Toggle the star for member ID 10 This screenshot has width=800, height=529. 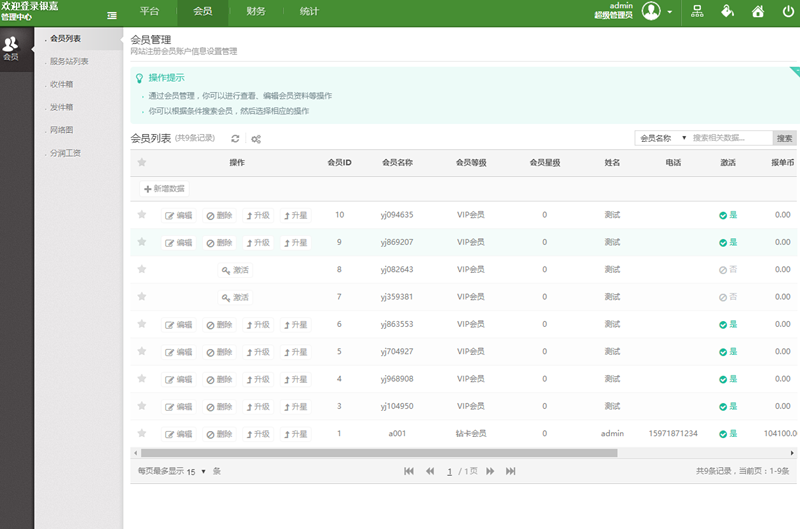point(142,215)
